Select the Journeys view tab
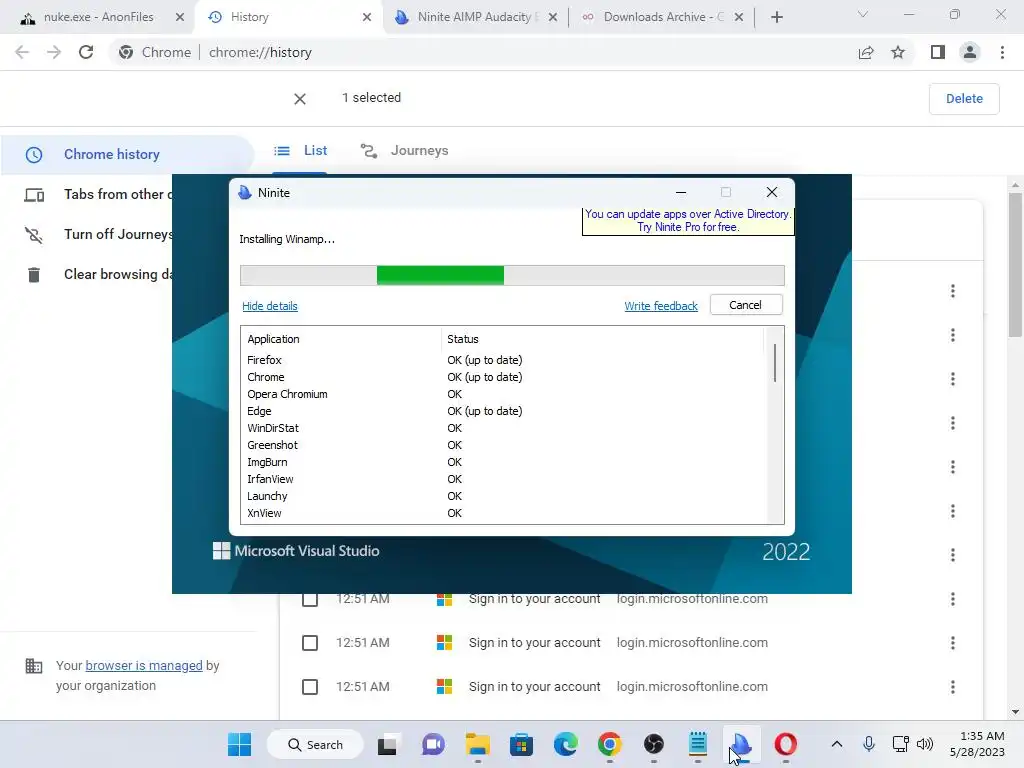The height and width of the screenshot is (768, 1024). coord(405,151)
